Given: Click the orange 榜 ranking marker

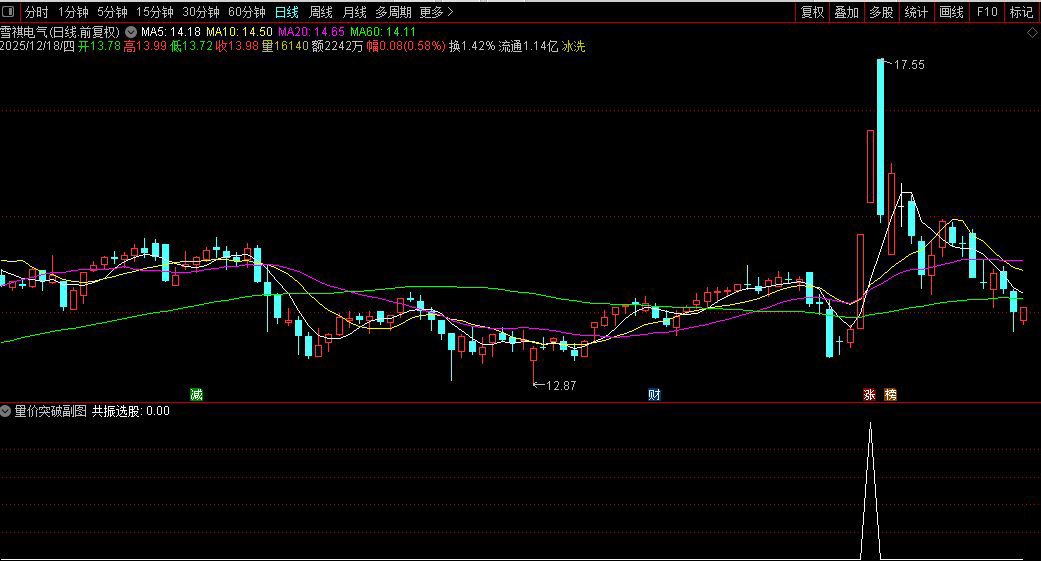Looking at the screenshot, I should pyautogui.click(x=891, y=394).
